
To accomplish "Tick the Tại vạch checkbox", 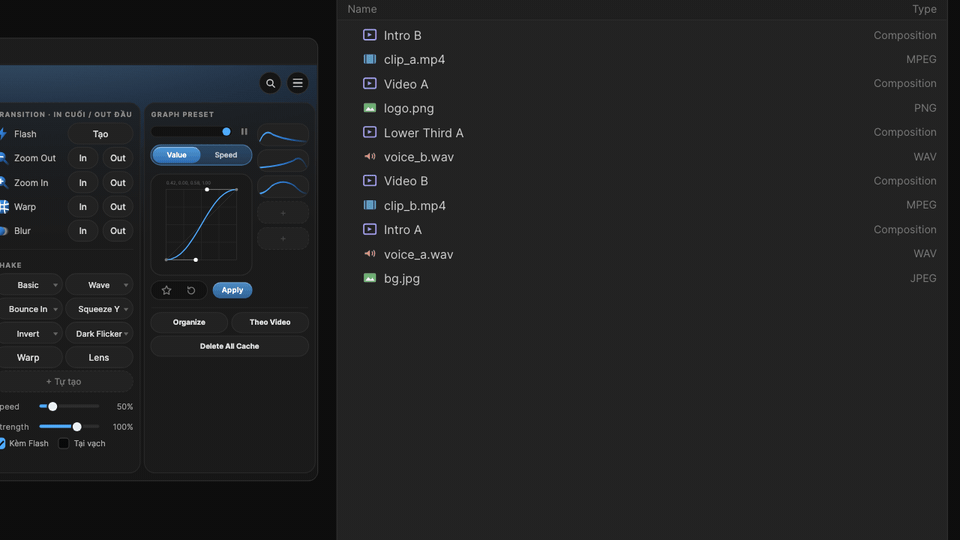I will pos(64,443).
